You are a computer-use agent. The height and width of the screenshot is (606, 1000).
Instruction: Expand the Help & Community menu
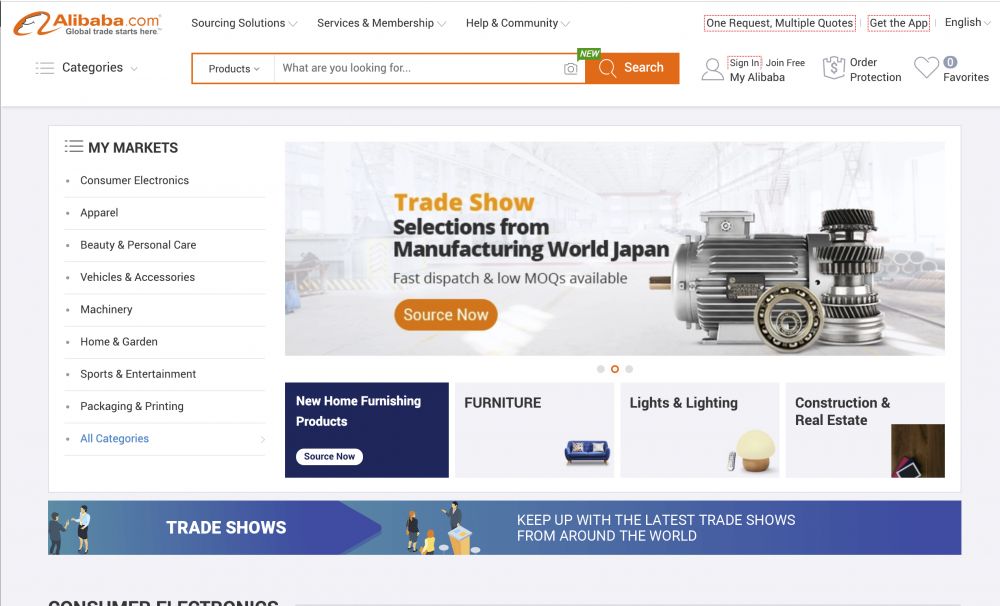point(518,23)
